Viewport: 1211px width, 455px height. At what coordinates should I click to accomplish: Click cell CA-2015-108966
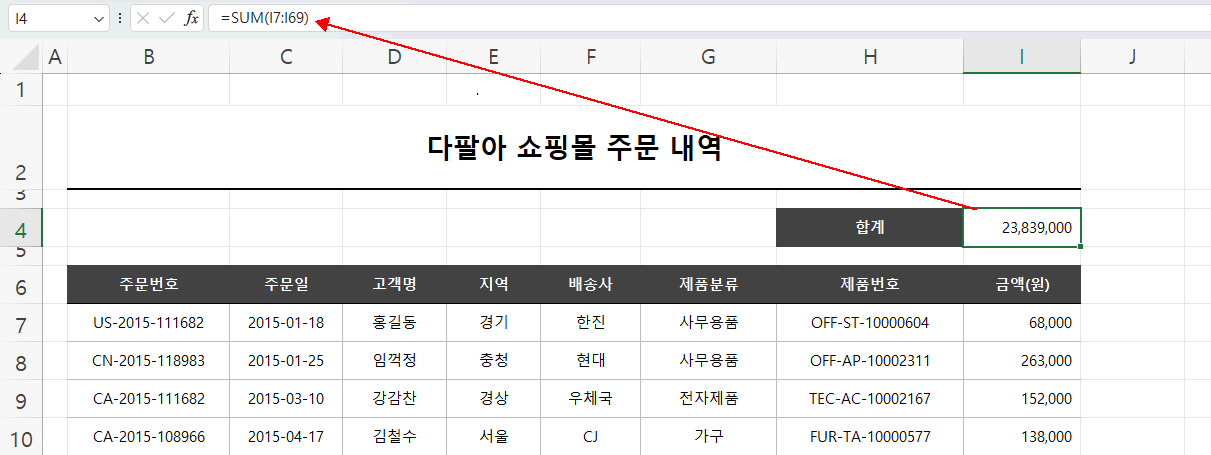[x=148, y=437]
